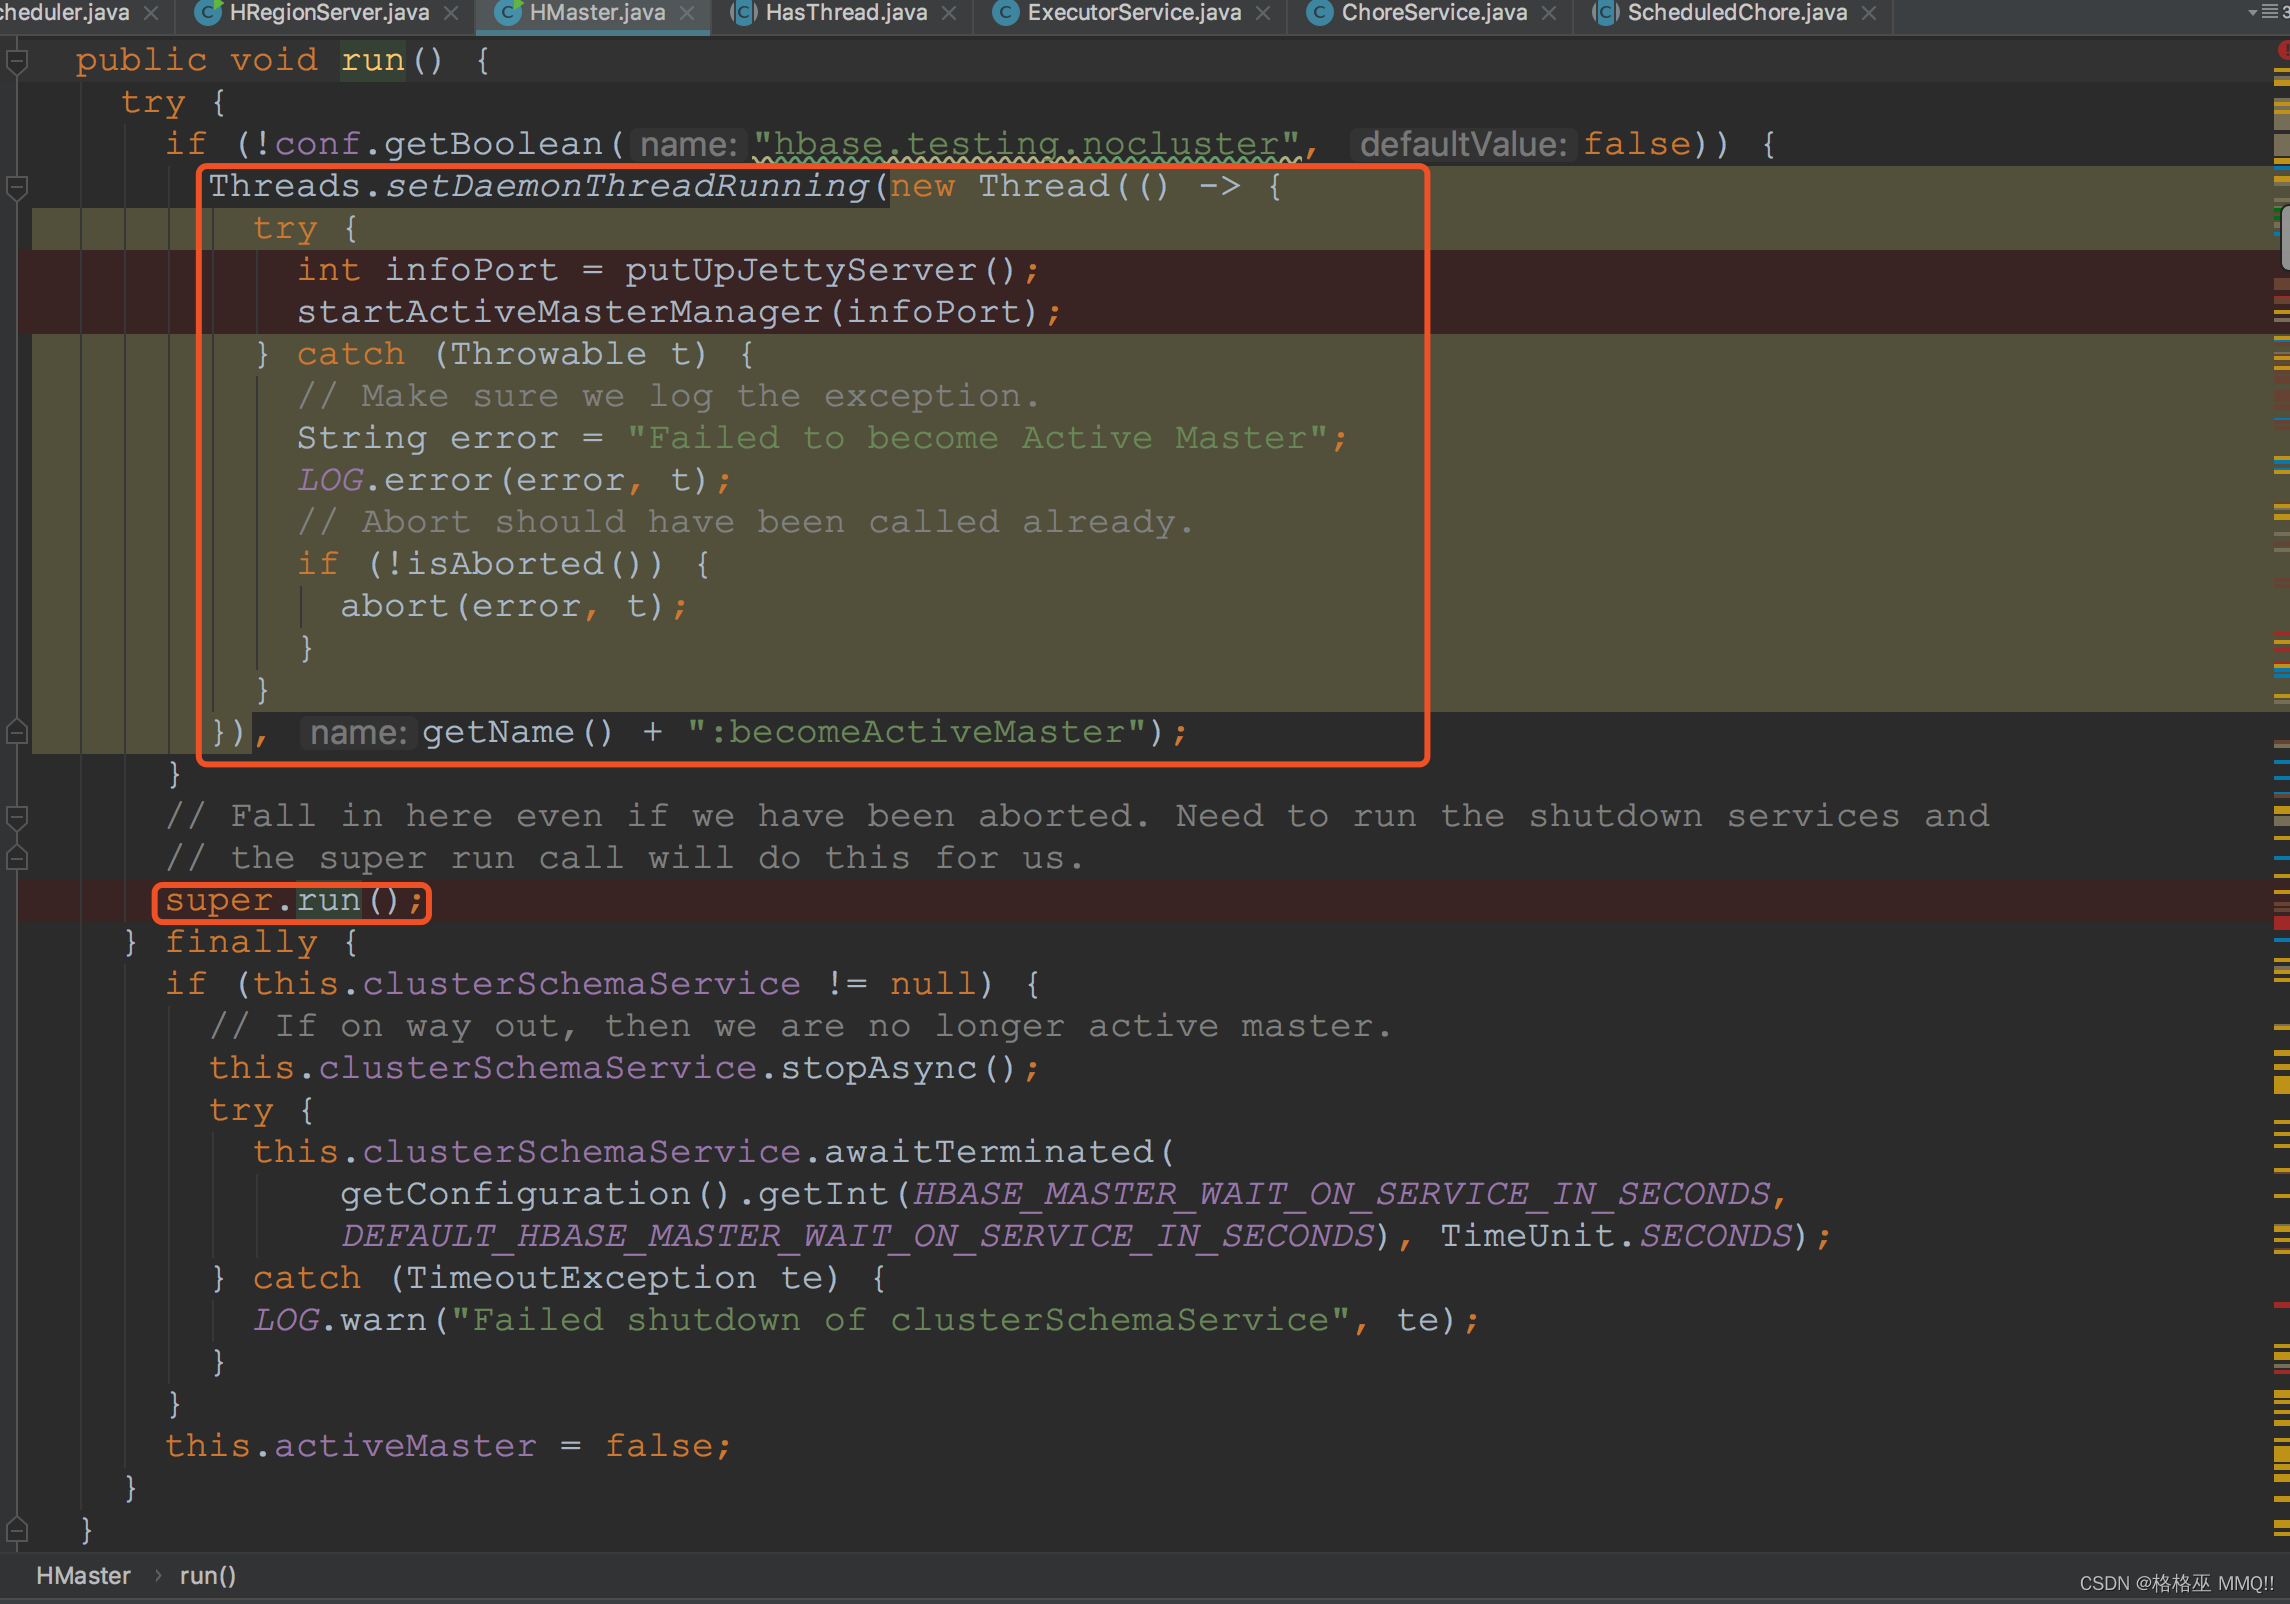Close the HasThread.java tab
Screen dimensions: 2290x1604
click(949, 14)
